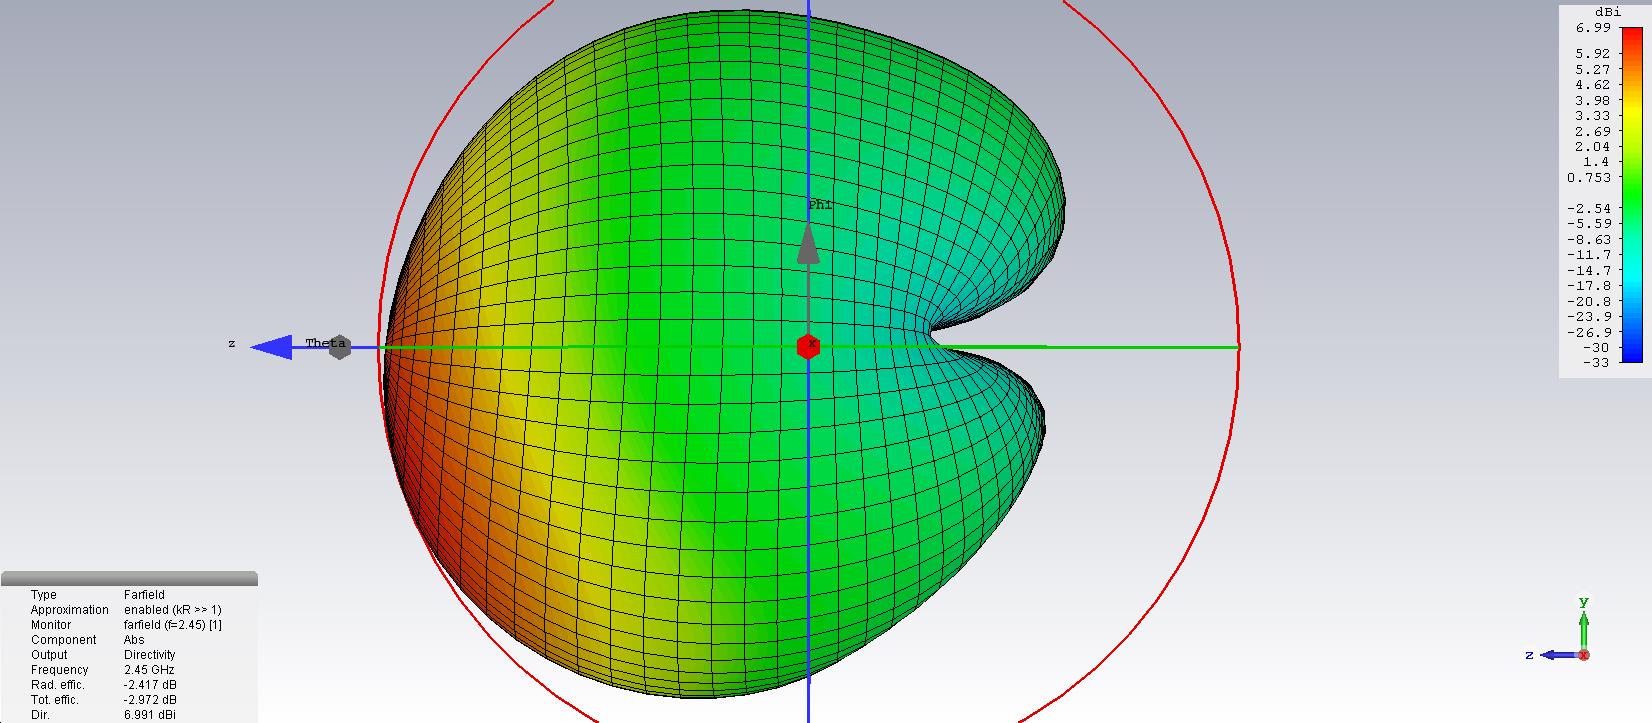Click the Theta axis label
The height and width of the screenshot is (723, 1652).
(x=325, y=343)
